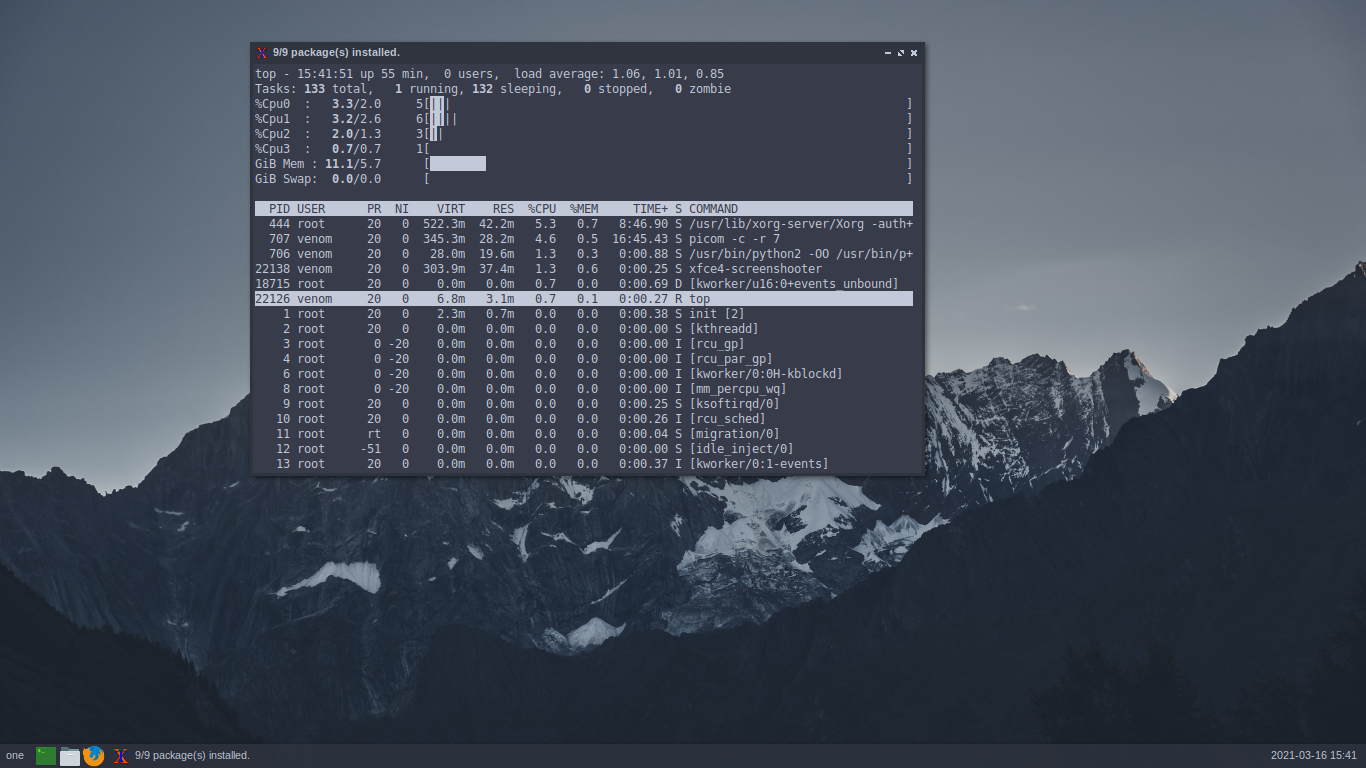
Task: Select the [ksoftirqd/0] process row
Action: [584, 404]
